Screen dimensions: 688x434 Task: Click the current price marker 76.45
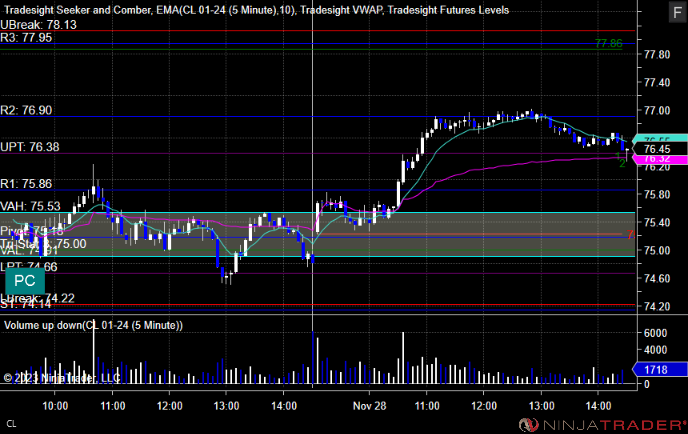coord(659,149)
